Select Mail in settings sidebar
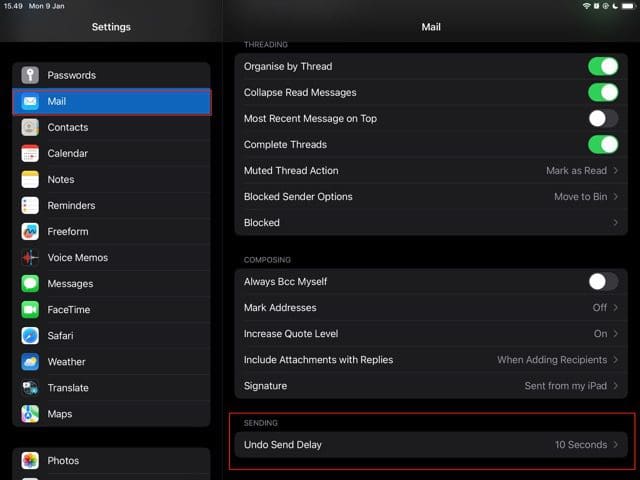This screenshot has height=480, width=640. pos(111,101)
